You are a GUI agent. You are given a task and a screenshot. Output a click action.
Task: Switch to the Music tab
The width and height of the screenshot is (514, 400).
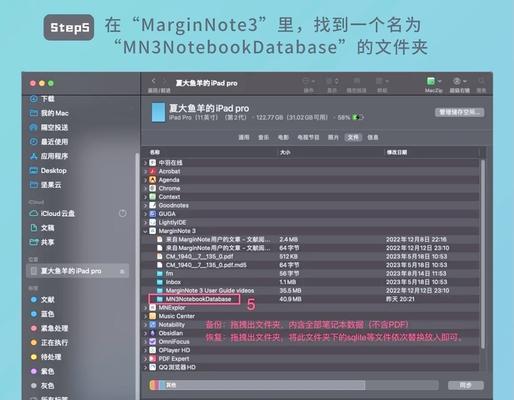[263, 137]
